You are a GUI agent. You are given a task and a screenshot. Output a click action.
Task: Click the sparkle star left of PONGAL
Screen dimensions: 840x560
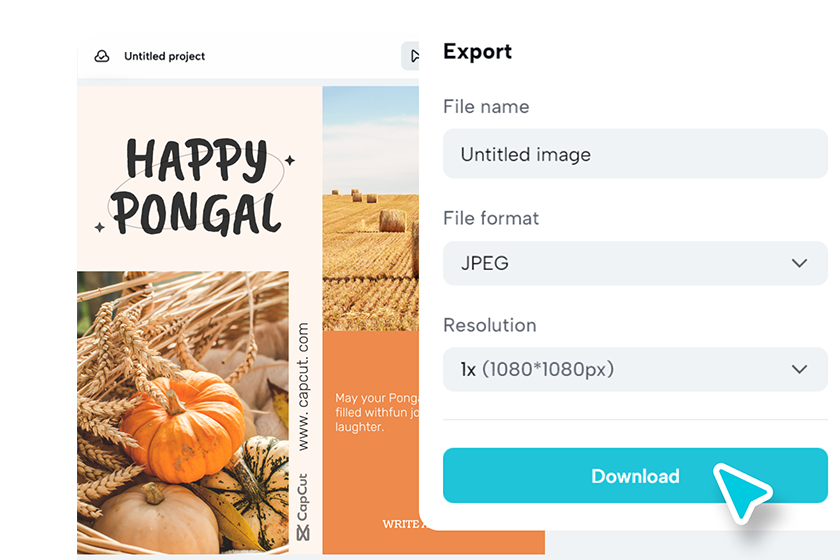100,227
